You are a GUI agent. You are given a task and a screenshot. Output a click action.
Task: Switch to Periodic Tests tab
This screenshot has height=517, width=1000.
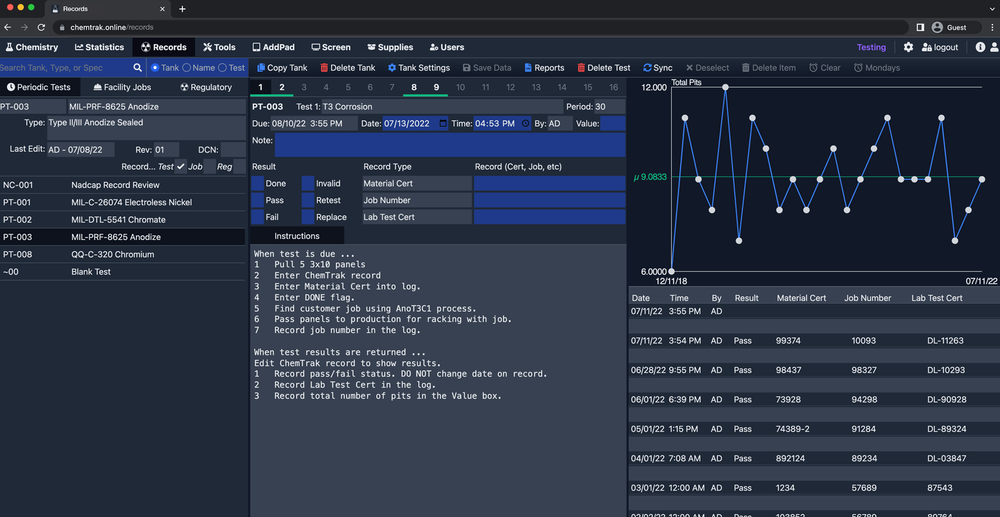point(39,87)
